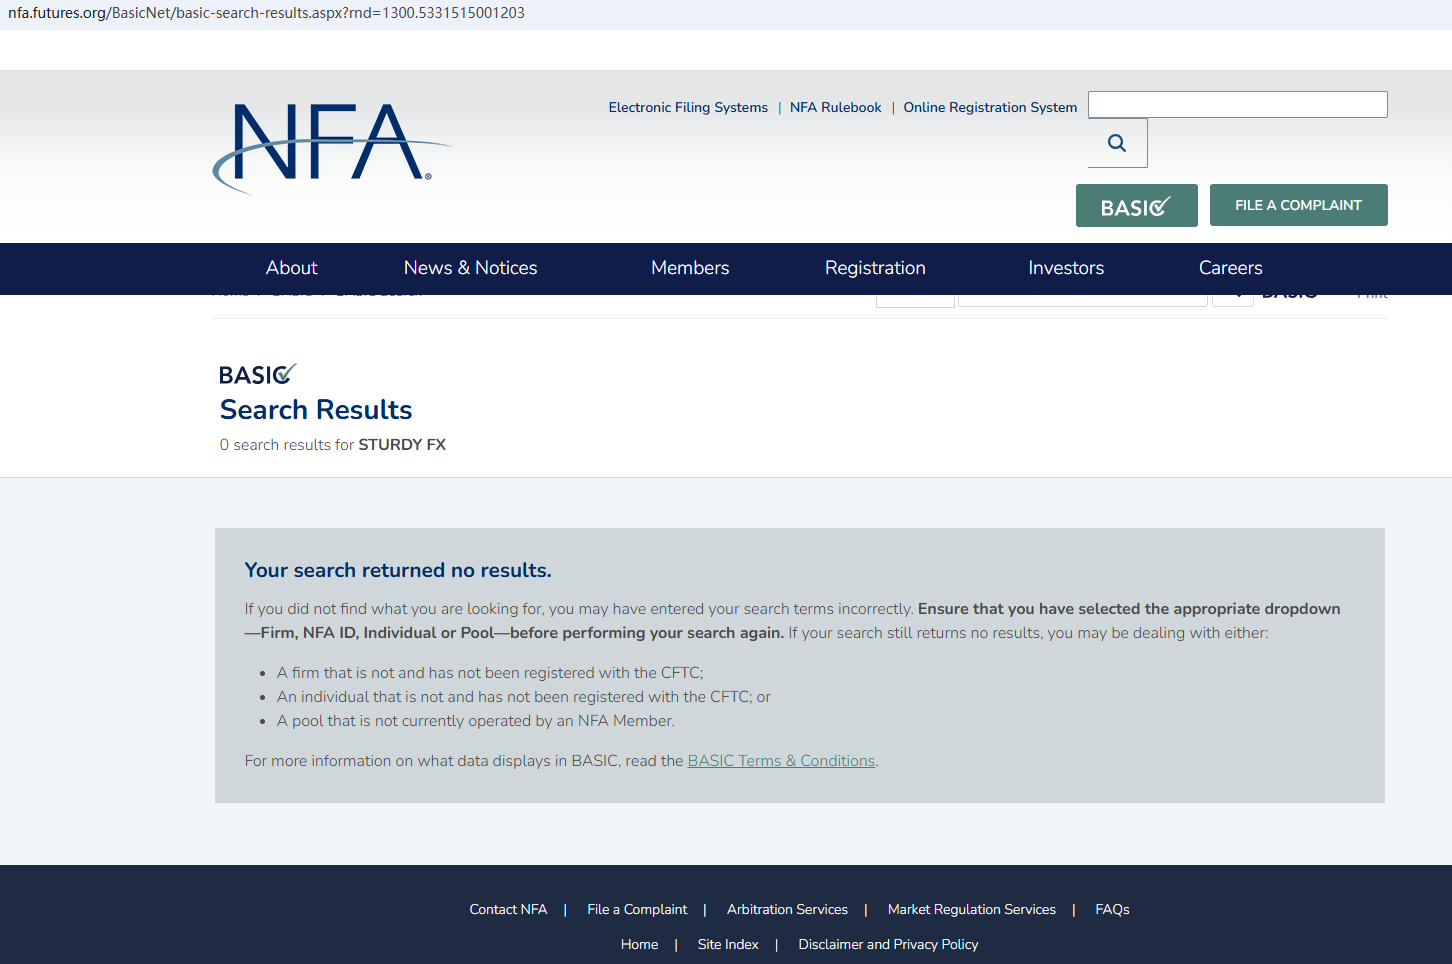
Task: Click the FILE A COMPLAINT button
Action: point(1298,205)
